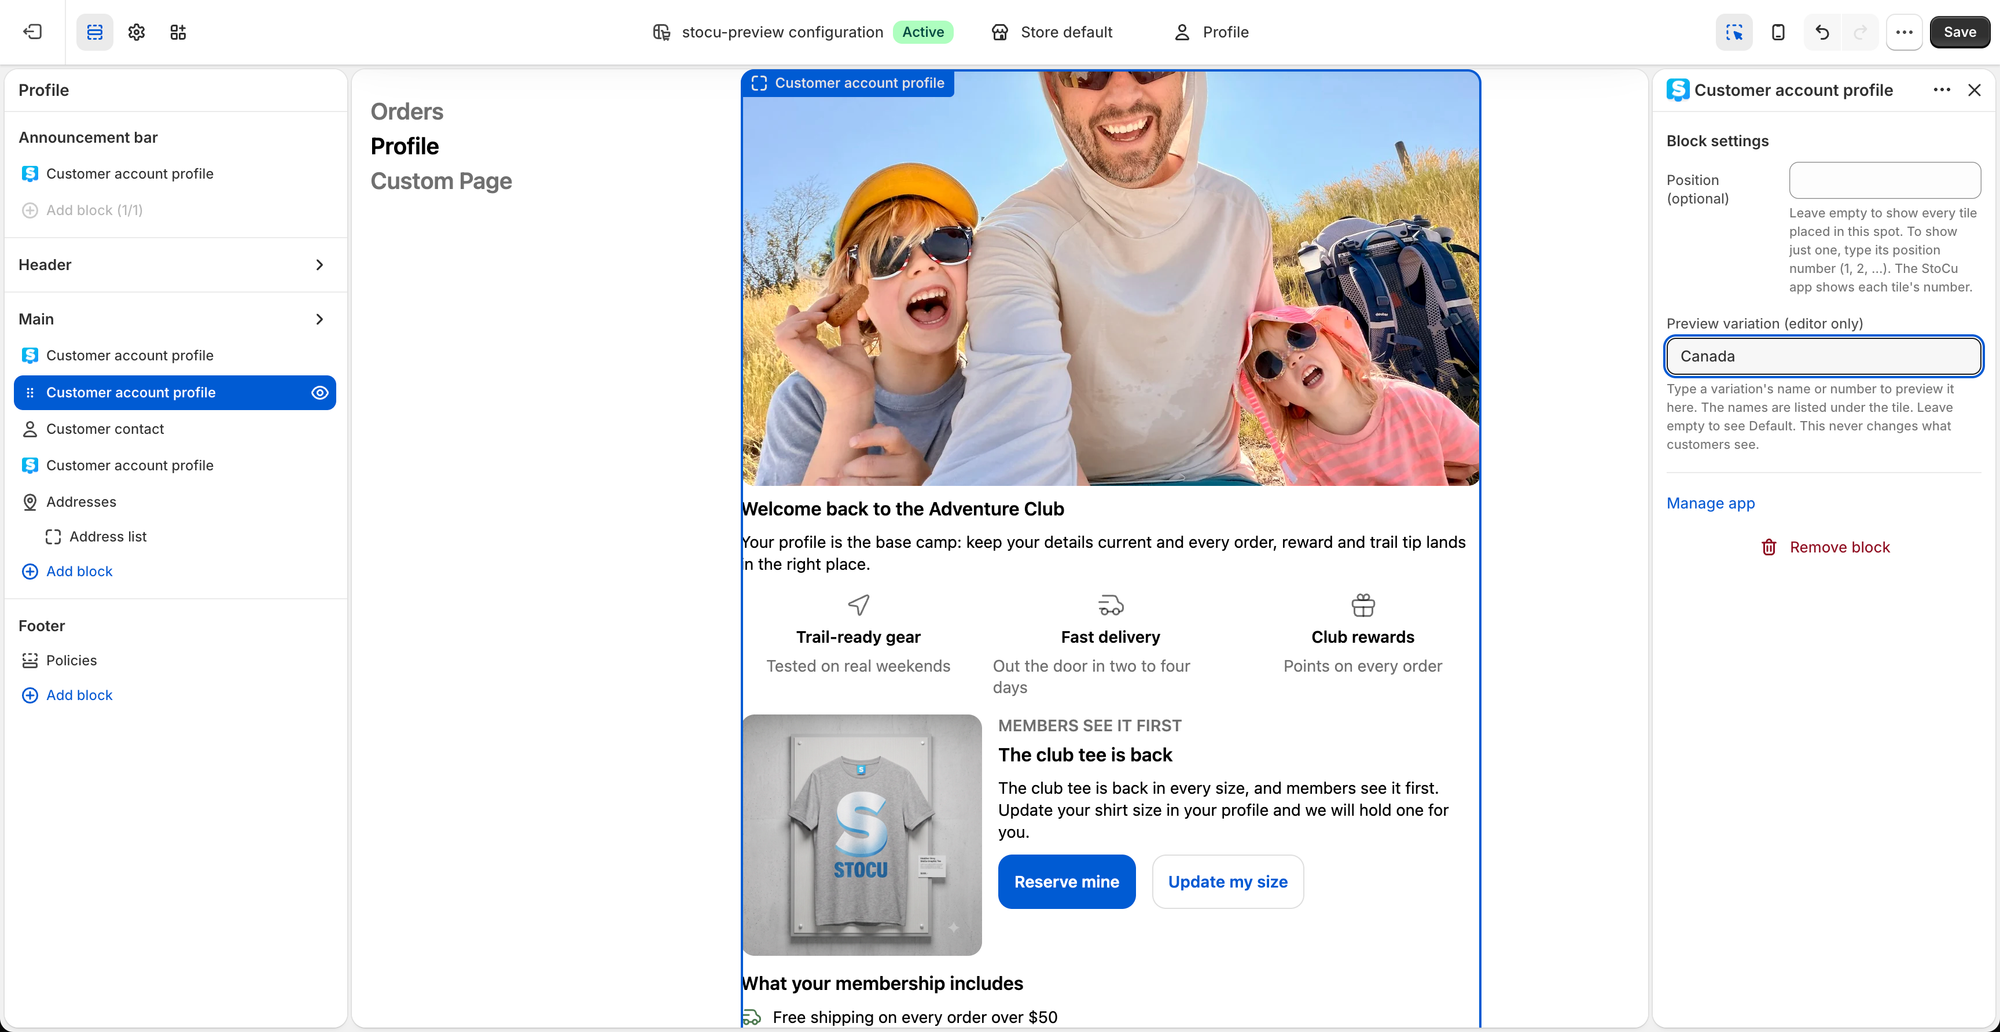Toggle visibility eye on selected block
The width and height of the screenshot is (2000, 1032).
pyautogui.click(x=320, y=393)
